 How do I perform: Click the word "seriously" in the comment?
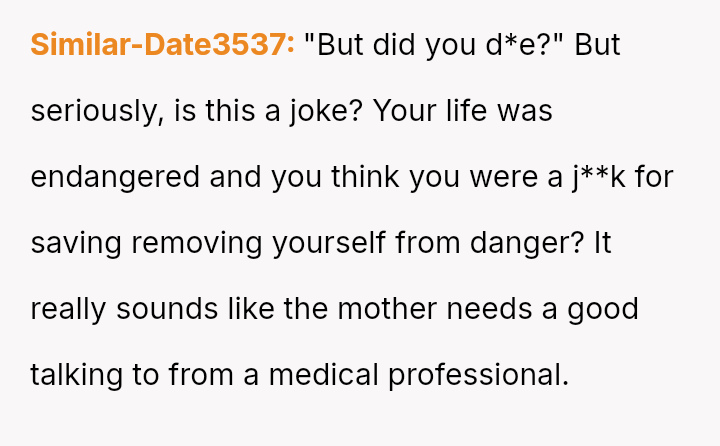click(92, 111)
